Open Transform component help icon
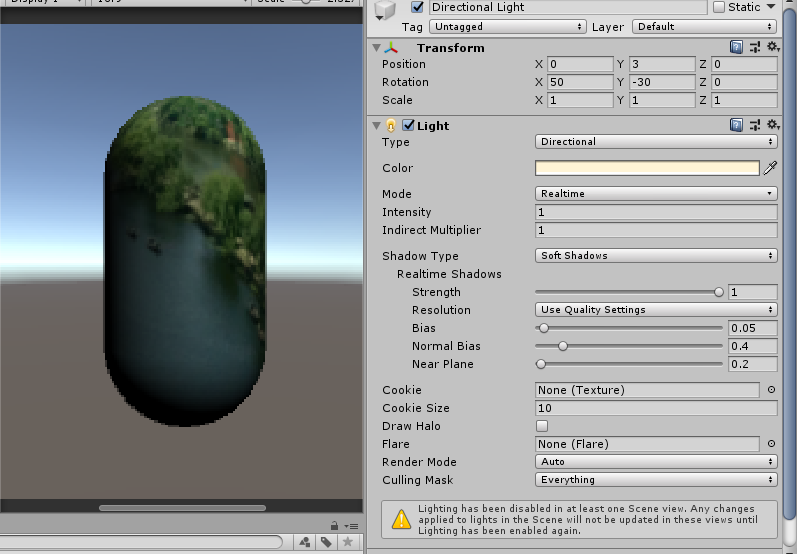The height and width of the screenshot is (554, 797). pyautogui.click(x=736, y=47)
